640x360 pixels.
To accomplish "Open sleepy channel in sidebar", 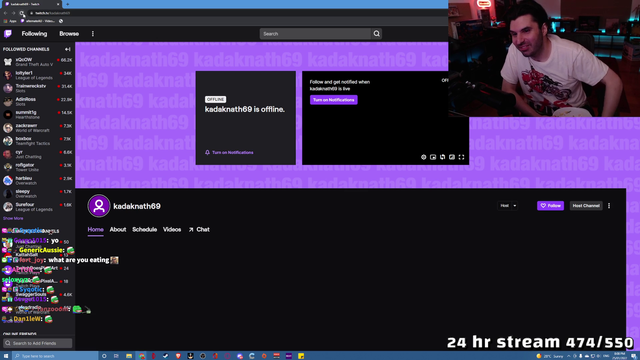I will tap(38, 193).
